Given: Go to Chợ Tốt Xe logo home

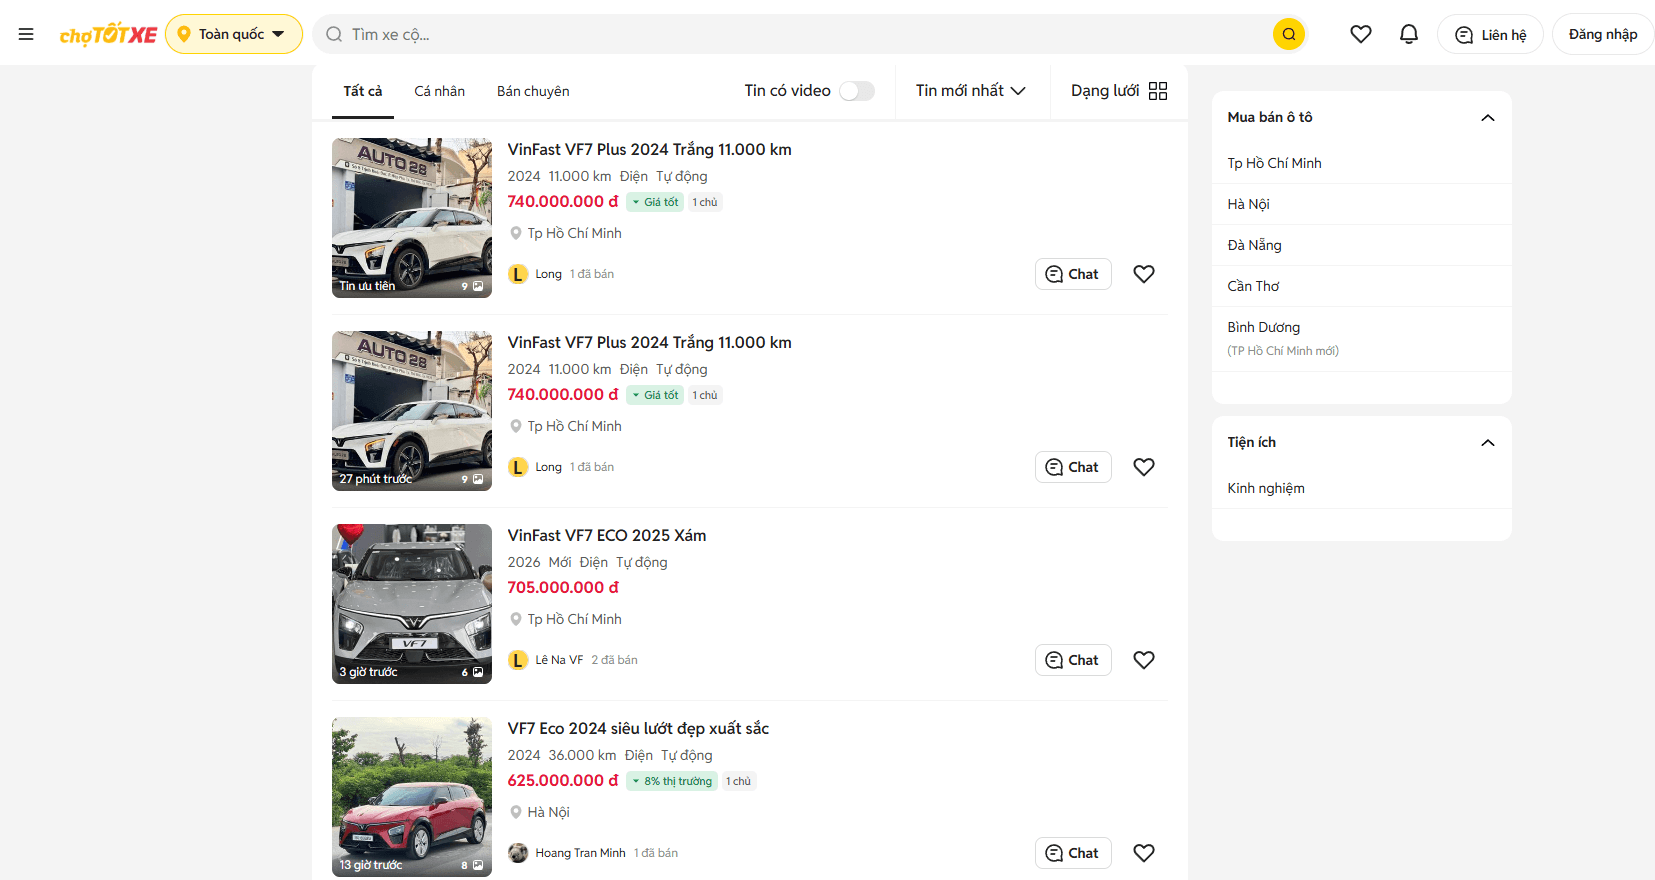Looking at the screenshot, I should coord(108,35).
